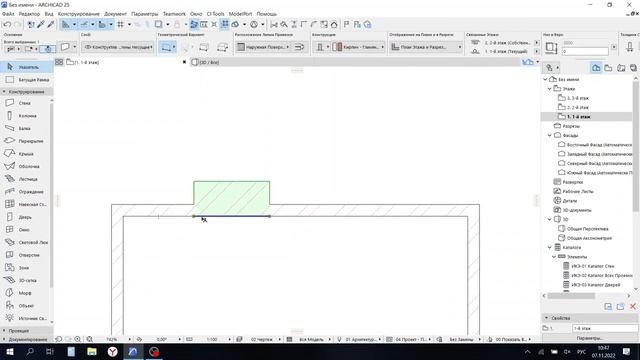Select the Beam (Балка) tool
Viewport: 640px width, 360px height.
[x=24, y=129]
